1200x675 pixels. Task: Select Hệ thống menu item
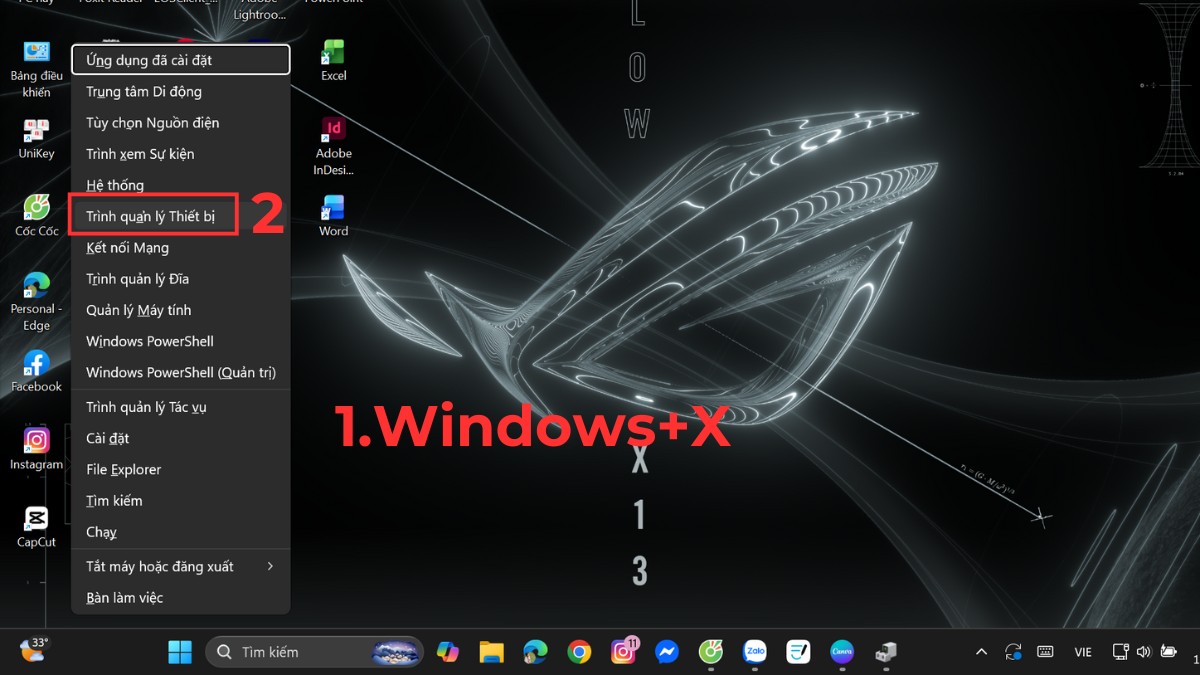tap(181, 185)
